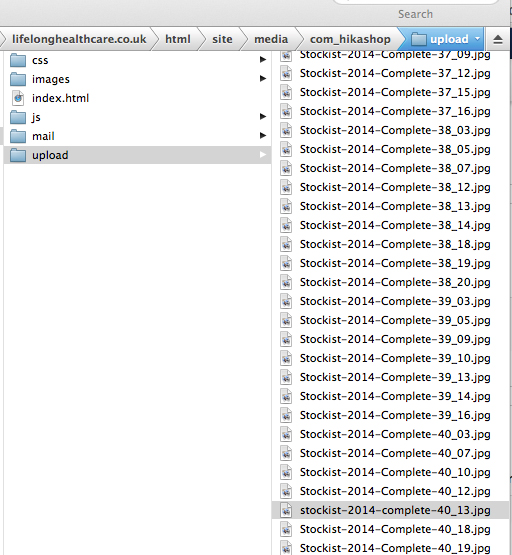
Task: Select file Stockist-2014-Complete-37_16.jpg
Action: pos(395,111)
